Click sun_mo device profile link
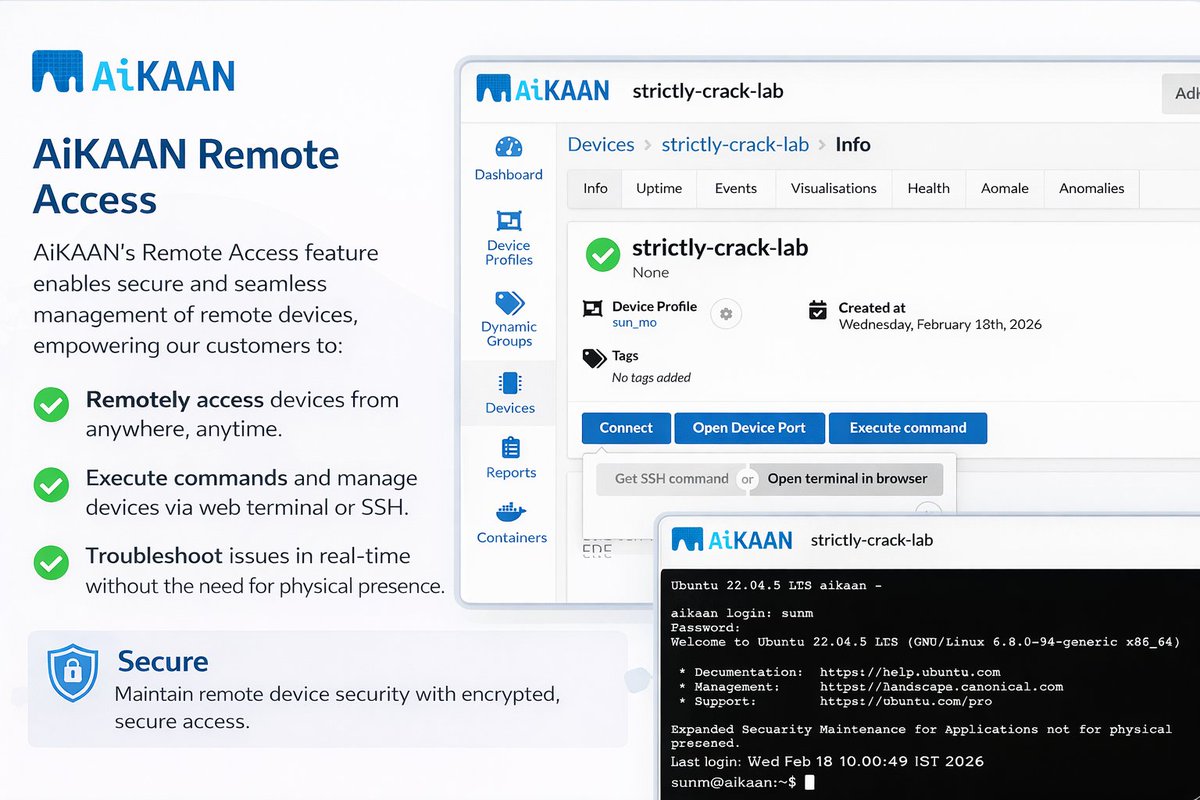 635,323
